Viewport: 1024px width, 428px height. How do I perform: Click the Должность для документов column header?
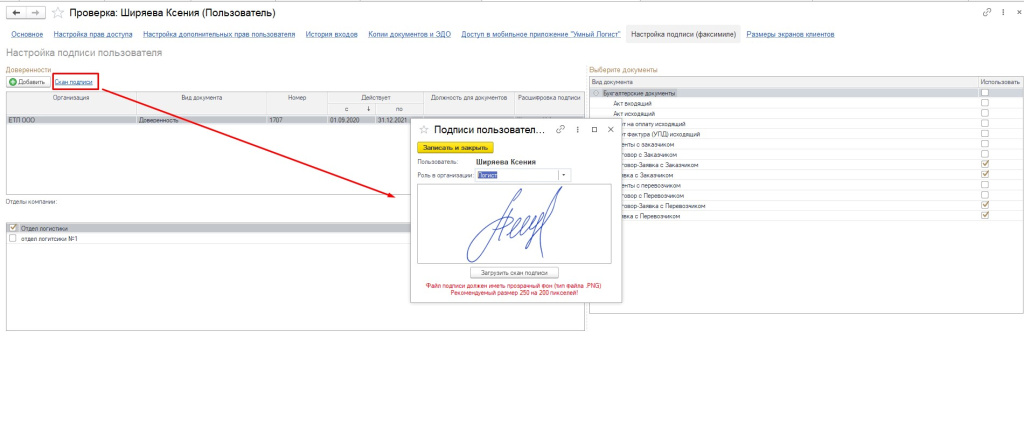(469, 97)
